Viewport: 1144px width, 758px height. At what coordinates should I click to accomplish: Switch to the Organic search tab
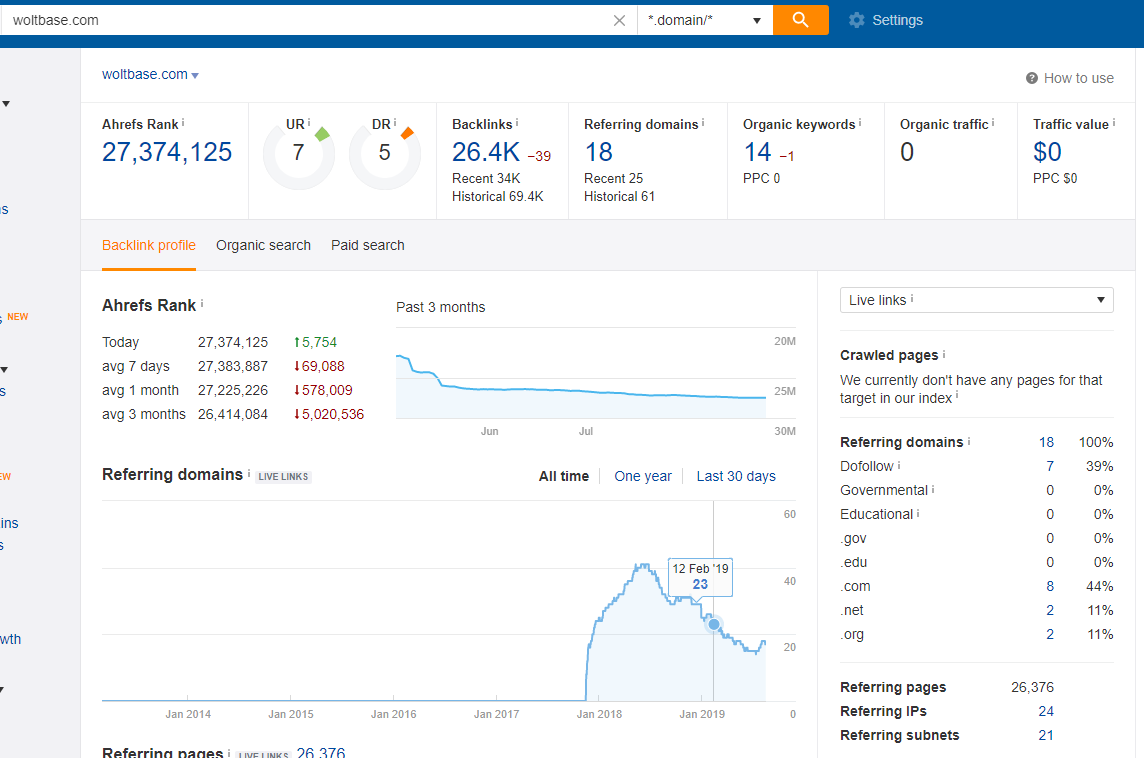(x=263, y=245)
